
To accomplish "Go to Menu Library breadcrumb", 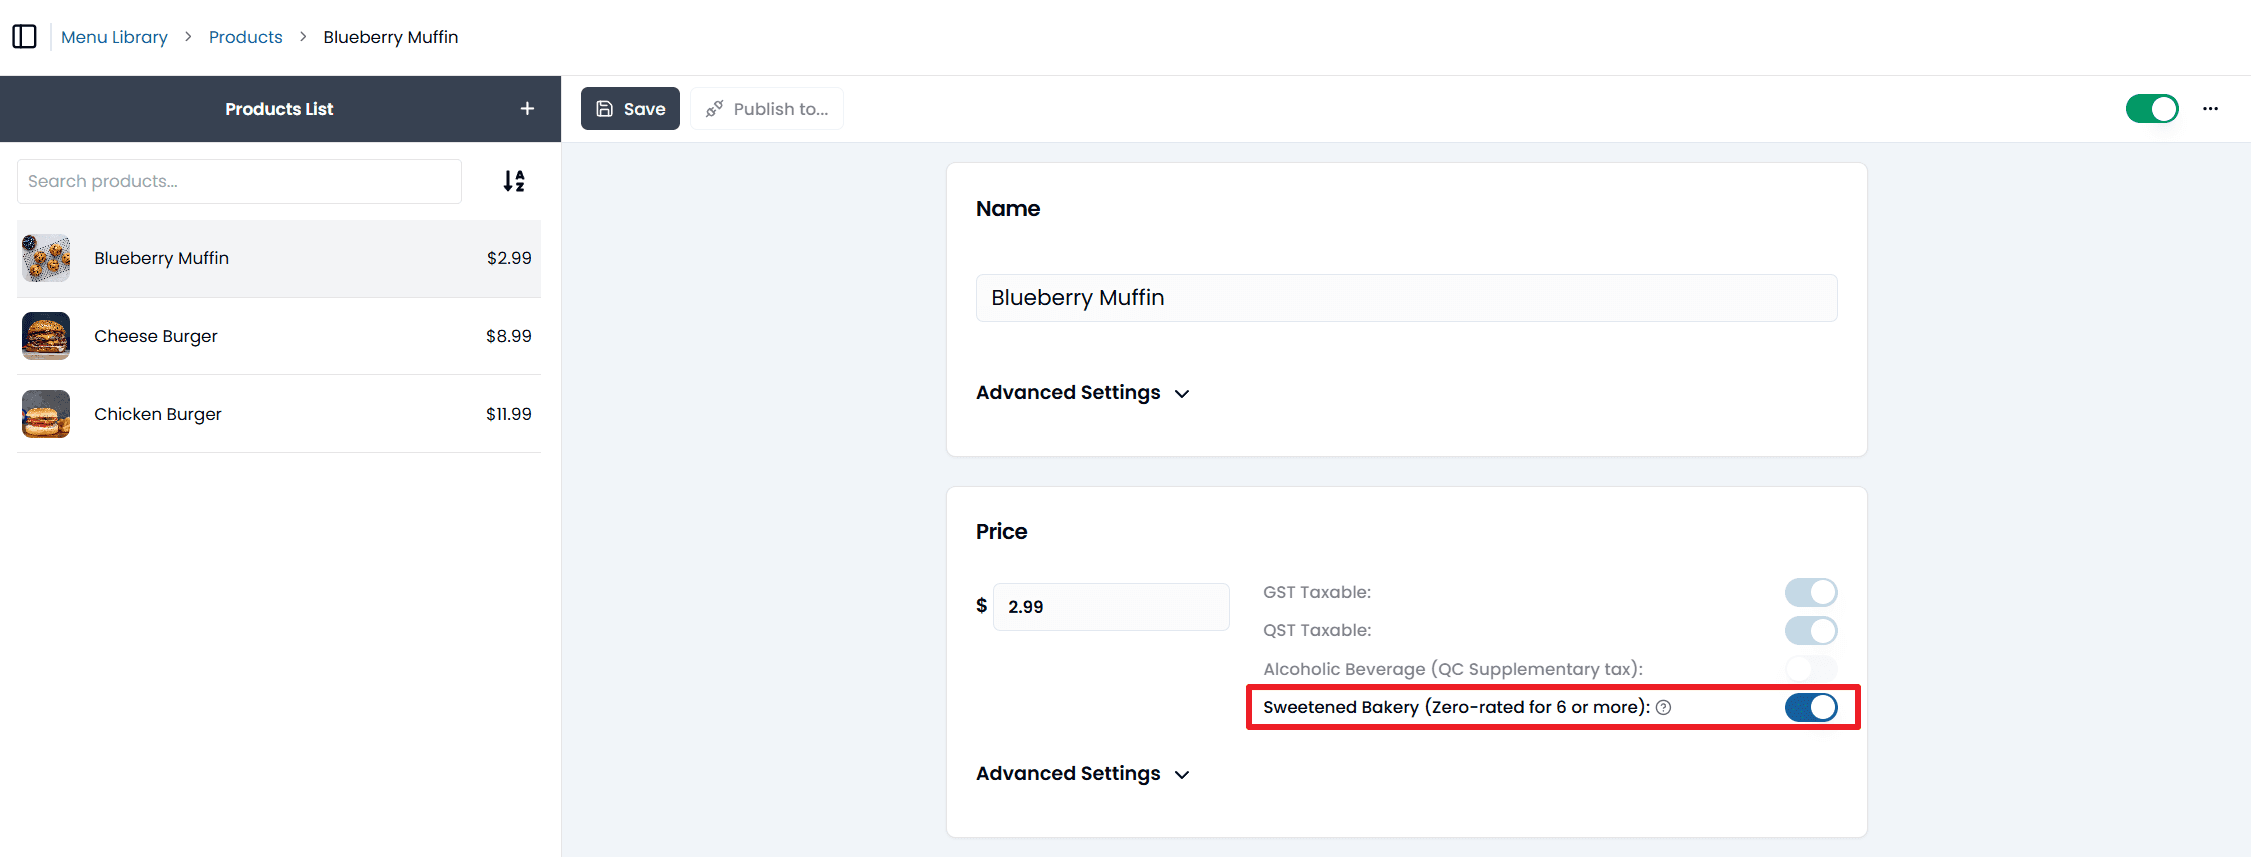I will coord(114,37).
